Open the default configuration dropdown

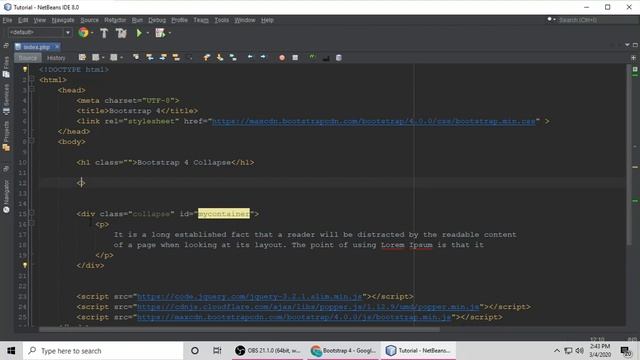click(x=40, y=32)
